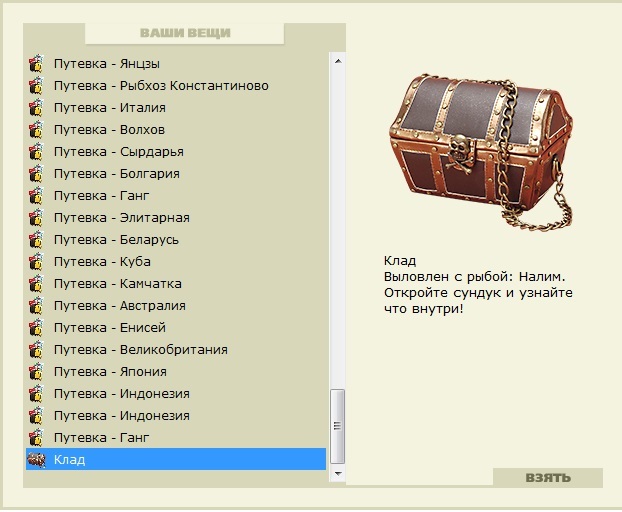Click the icon beside Путевка - Беларусь

tap(36, 240)
